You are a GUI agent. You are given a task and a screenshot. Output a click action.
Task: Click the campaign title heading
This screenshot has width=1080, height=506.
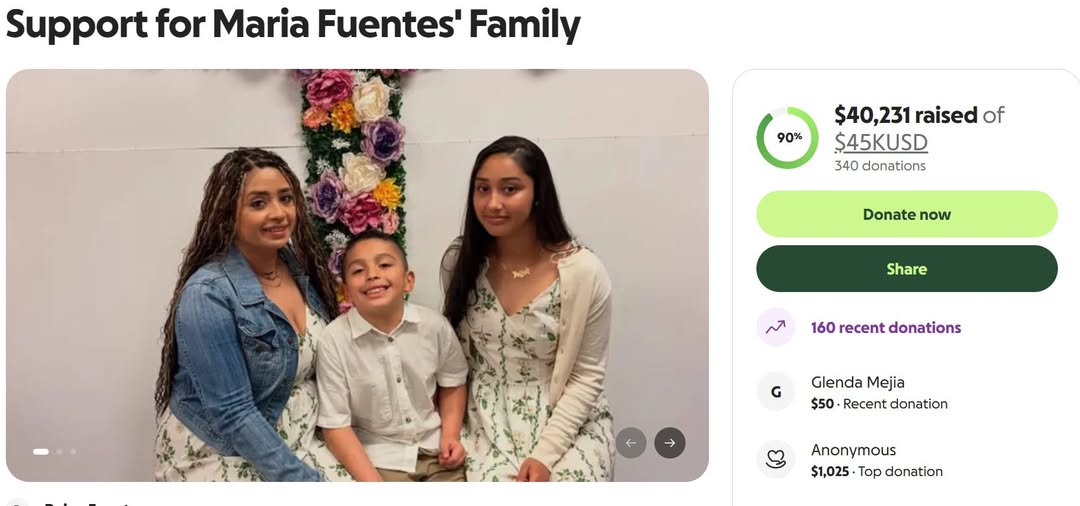tap(293, 24)
